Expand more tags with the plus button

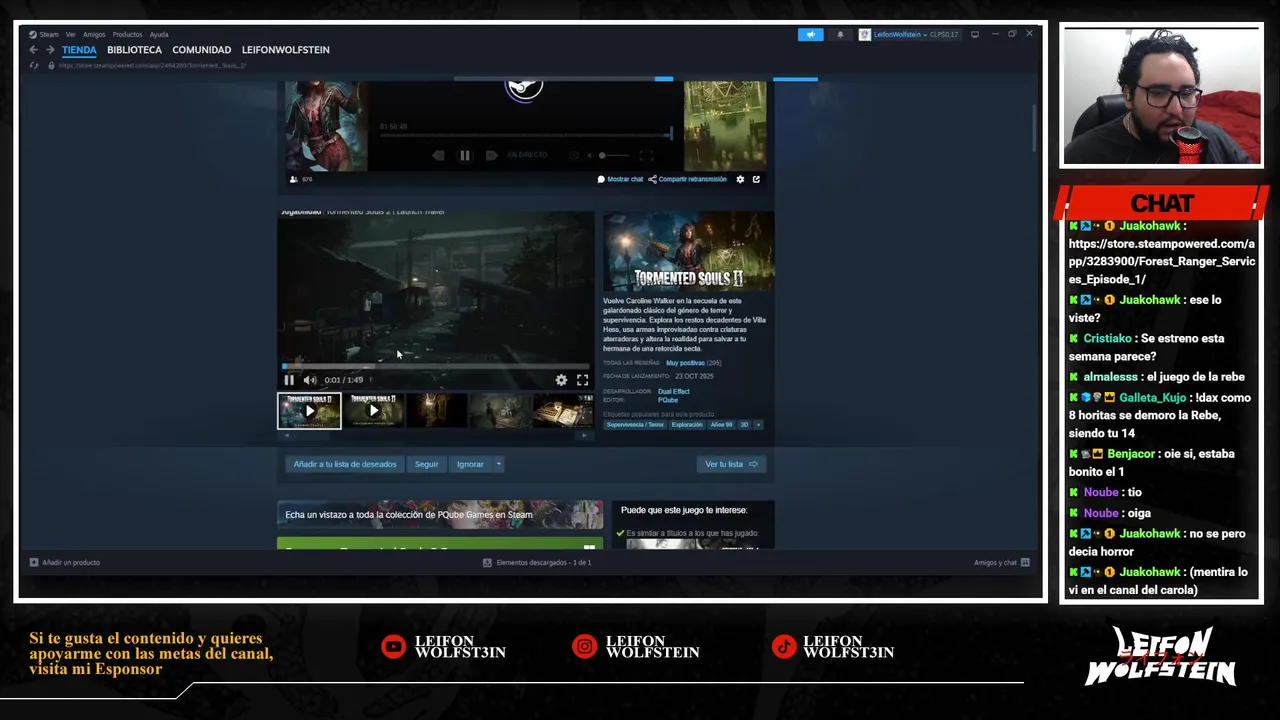(758, 425)
